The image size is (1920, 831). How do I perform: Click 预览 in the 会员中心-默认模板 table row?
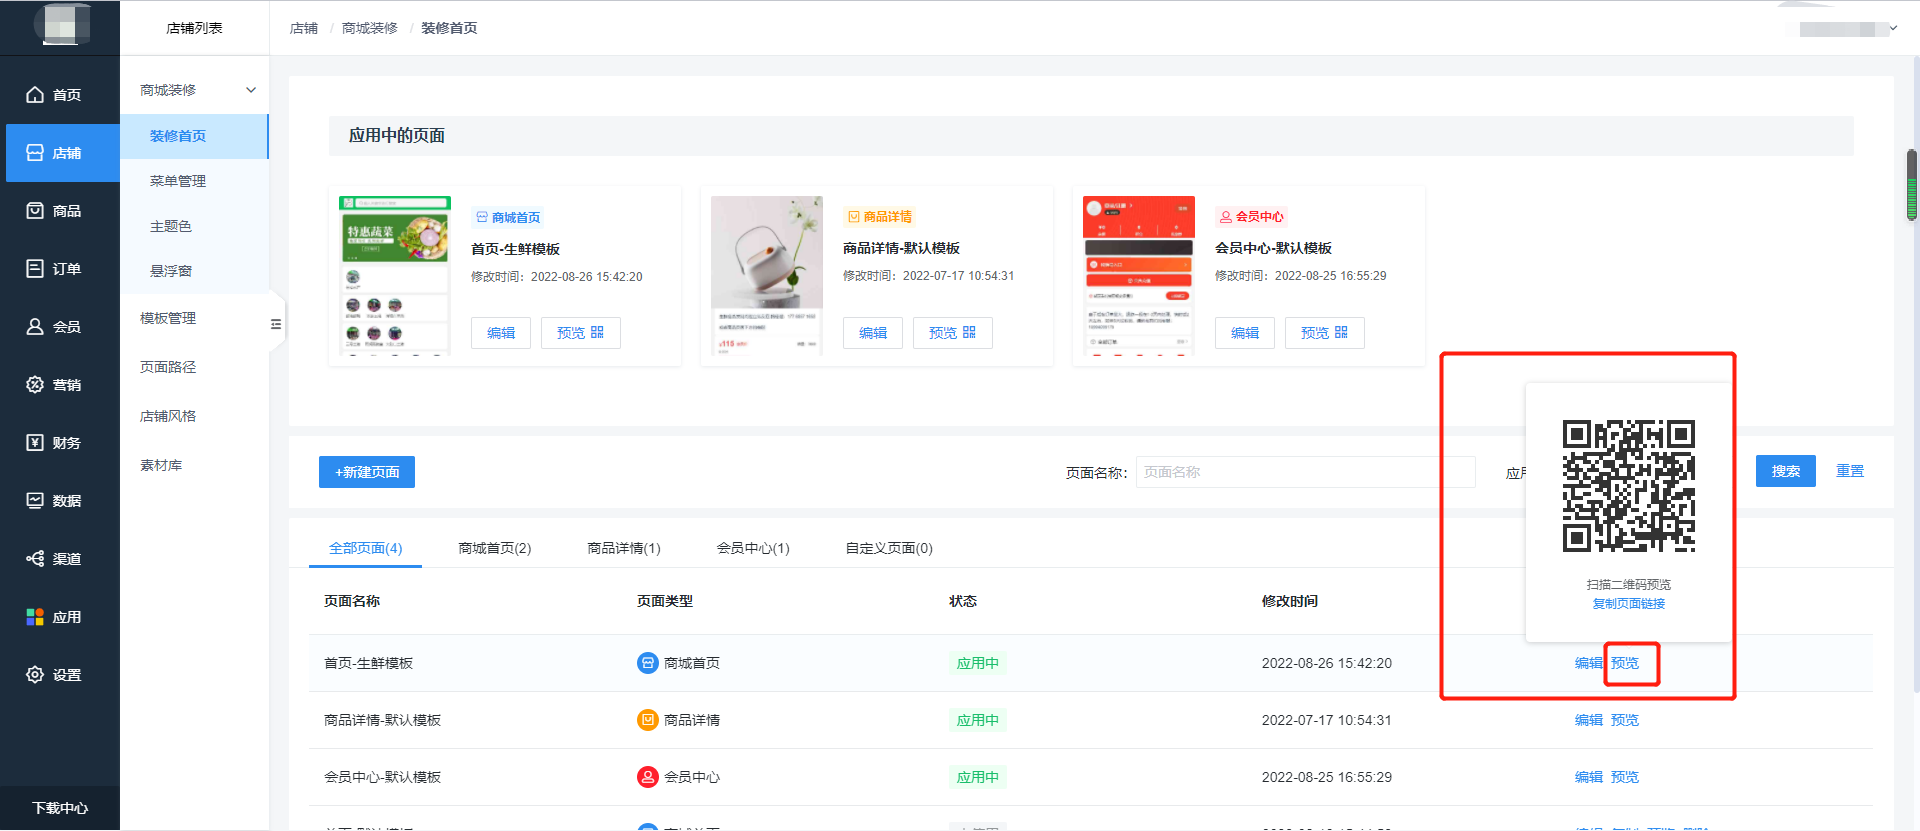tap(1625, 777)
